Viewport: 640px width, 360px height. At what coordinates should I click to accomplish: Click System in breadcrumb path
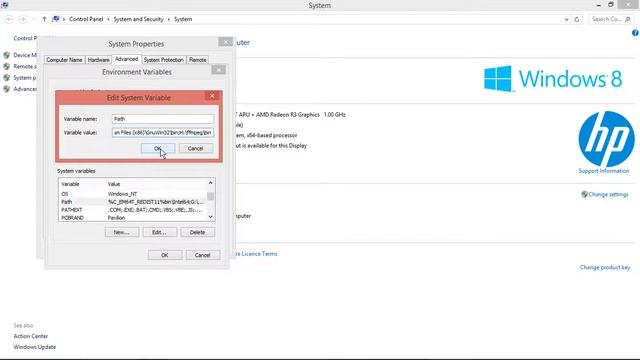(x=183, y=19)
